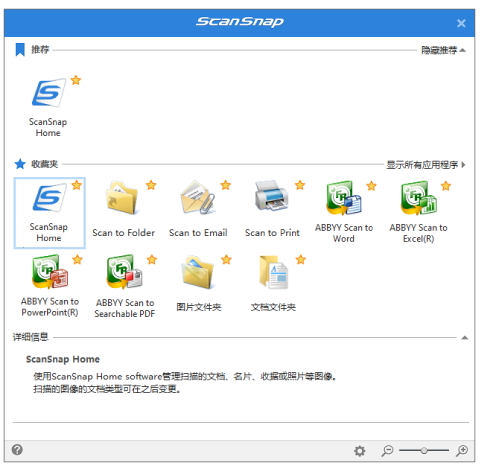Toggle favorite star on ABBYY Scan to Excel
The height and width of the screenshot is (470, 480).
pyautogui.click(x=446, y=186)
